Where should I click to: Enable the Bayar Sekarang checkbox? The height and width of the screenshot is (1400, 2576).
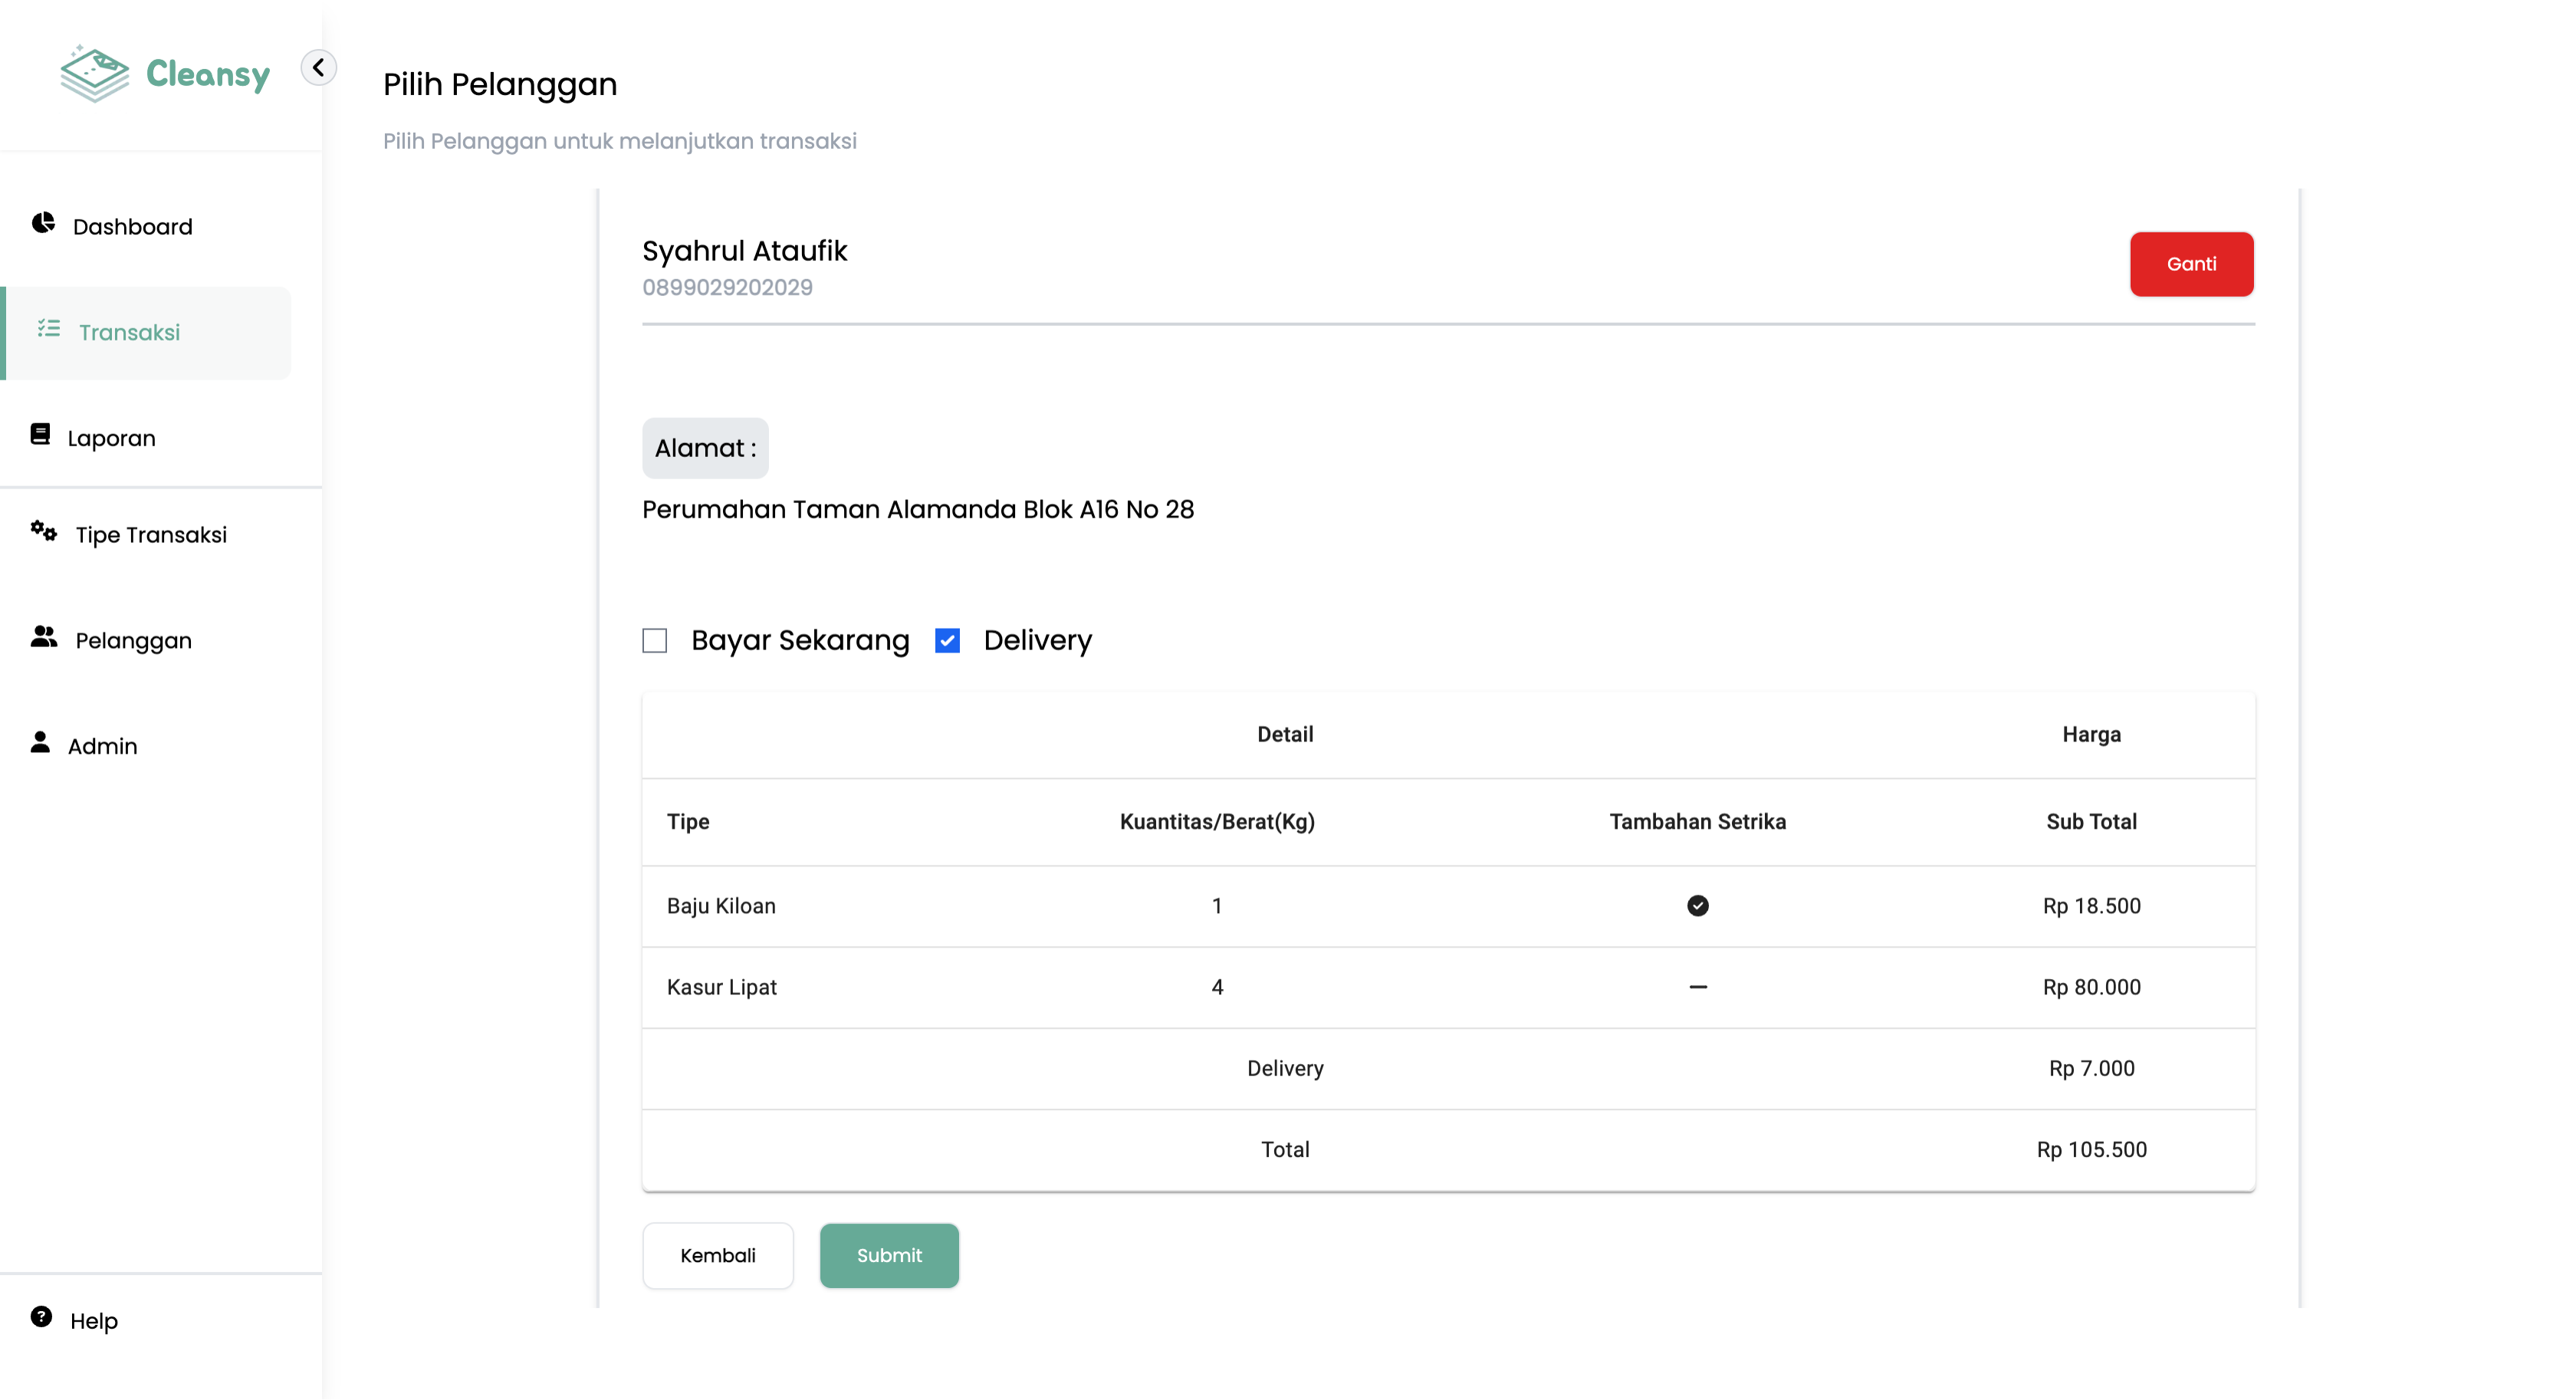click(x=655, y=641)
